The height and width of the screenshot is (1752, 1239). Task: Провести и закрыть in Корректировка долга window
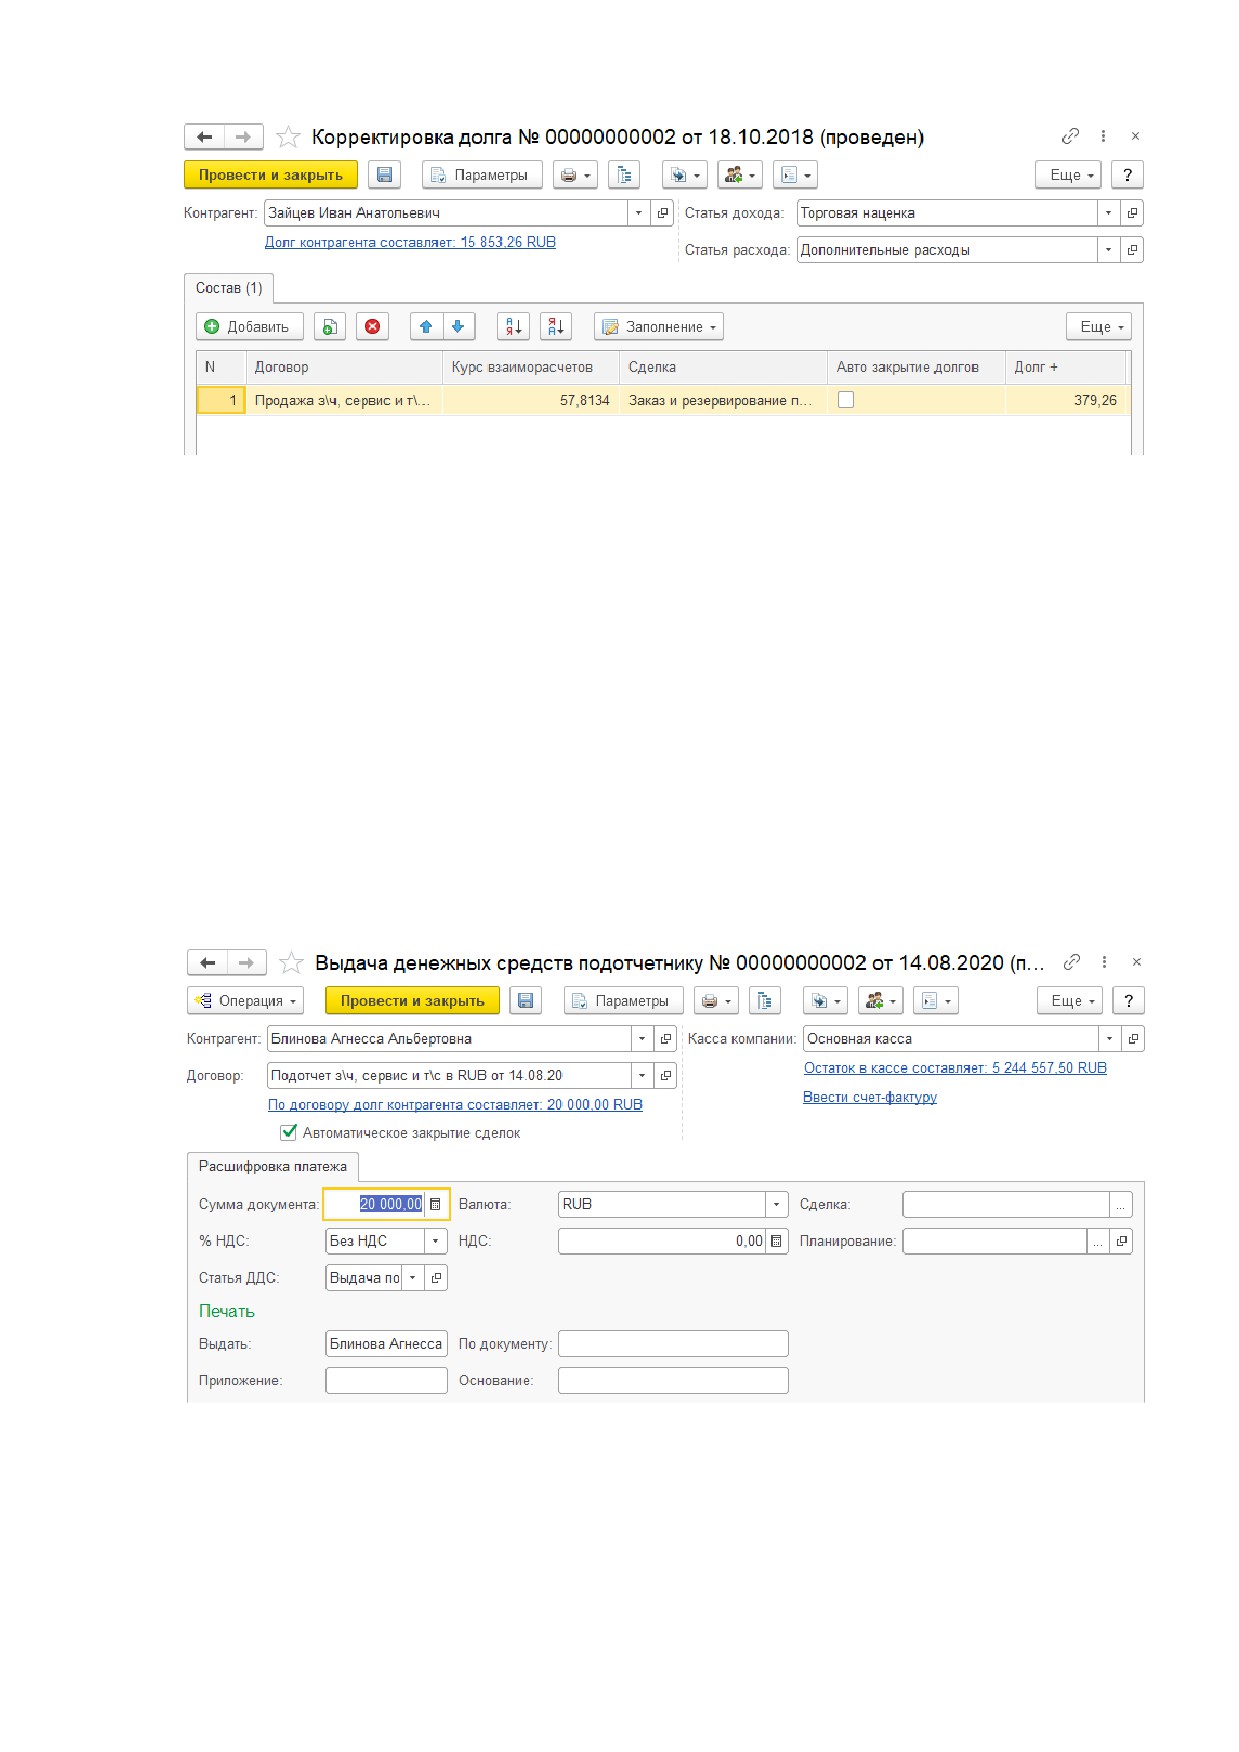pos(271,175)
